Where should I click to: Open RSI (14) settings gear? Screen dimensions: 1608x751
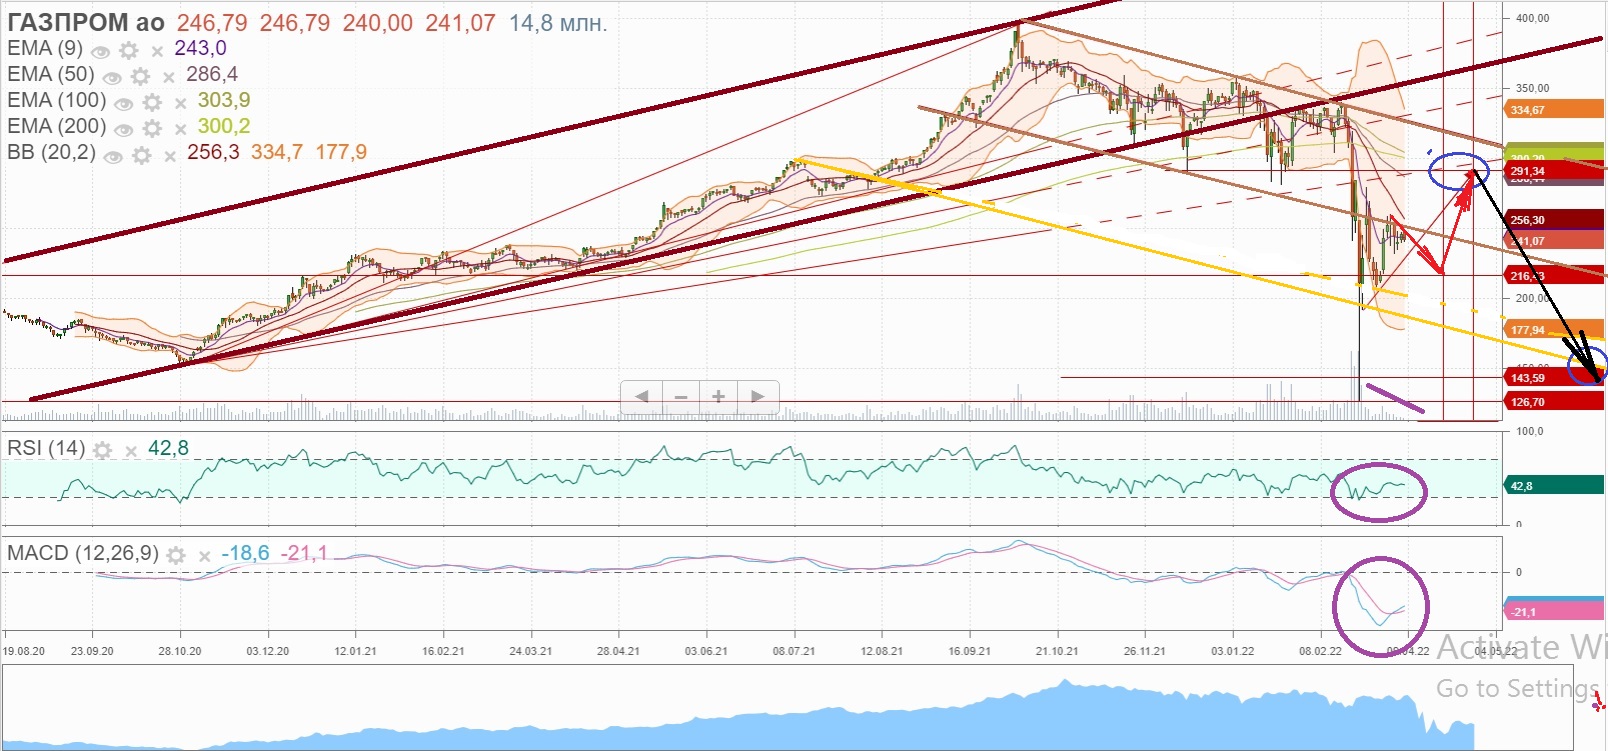(102, 450)
